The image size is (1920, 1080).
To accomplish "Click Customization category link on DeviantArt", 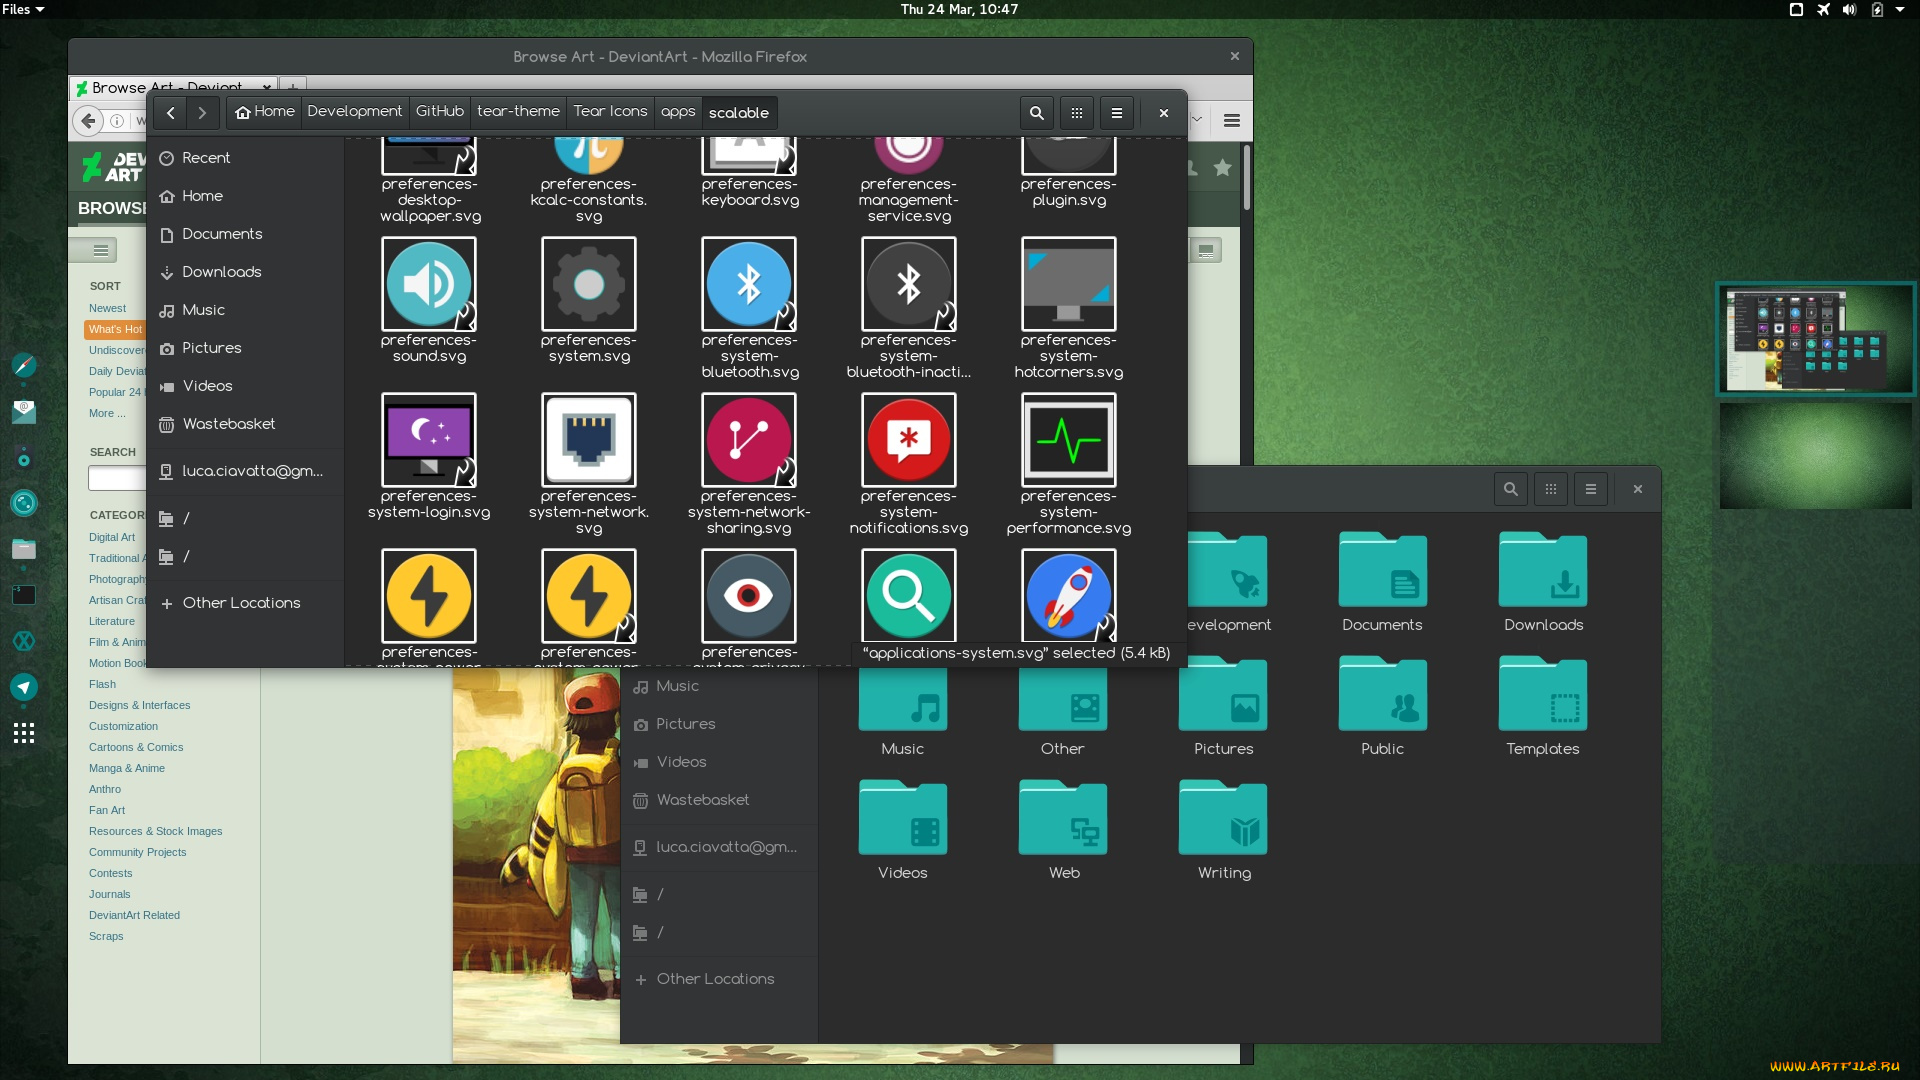I will tap(123, 726).
